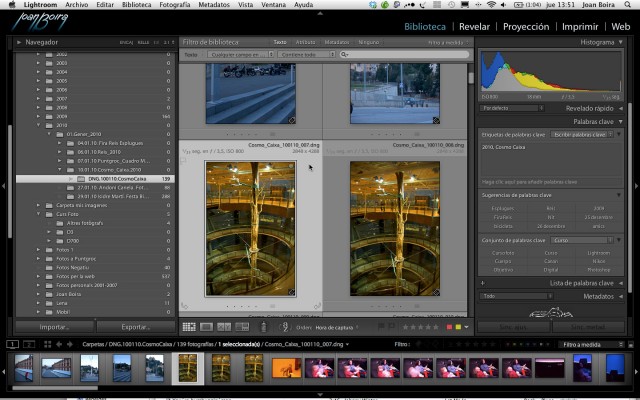Open the main window display button 1

[12, 344]
